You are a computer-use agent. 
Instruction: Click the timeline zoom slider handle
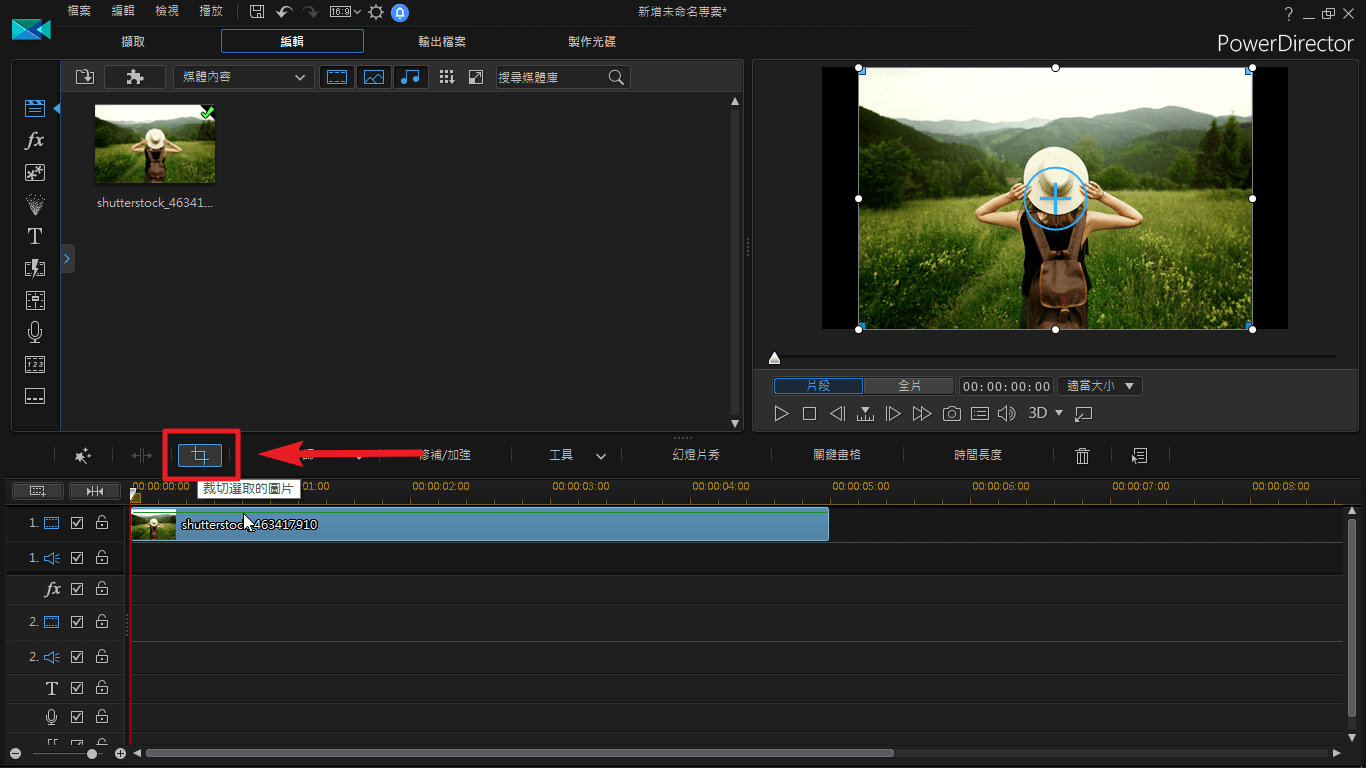click(x=92, y=753)
